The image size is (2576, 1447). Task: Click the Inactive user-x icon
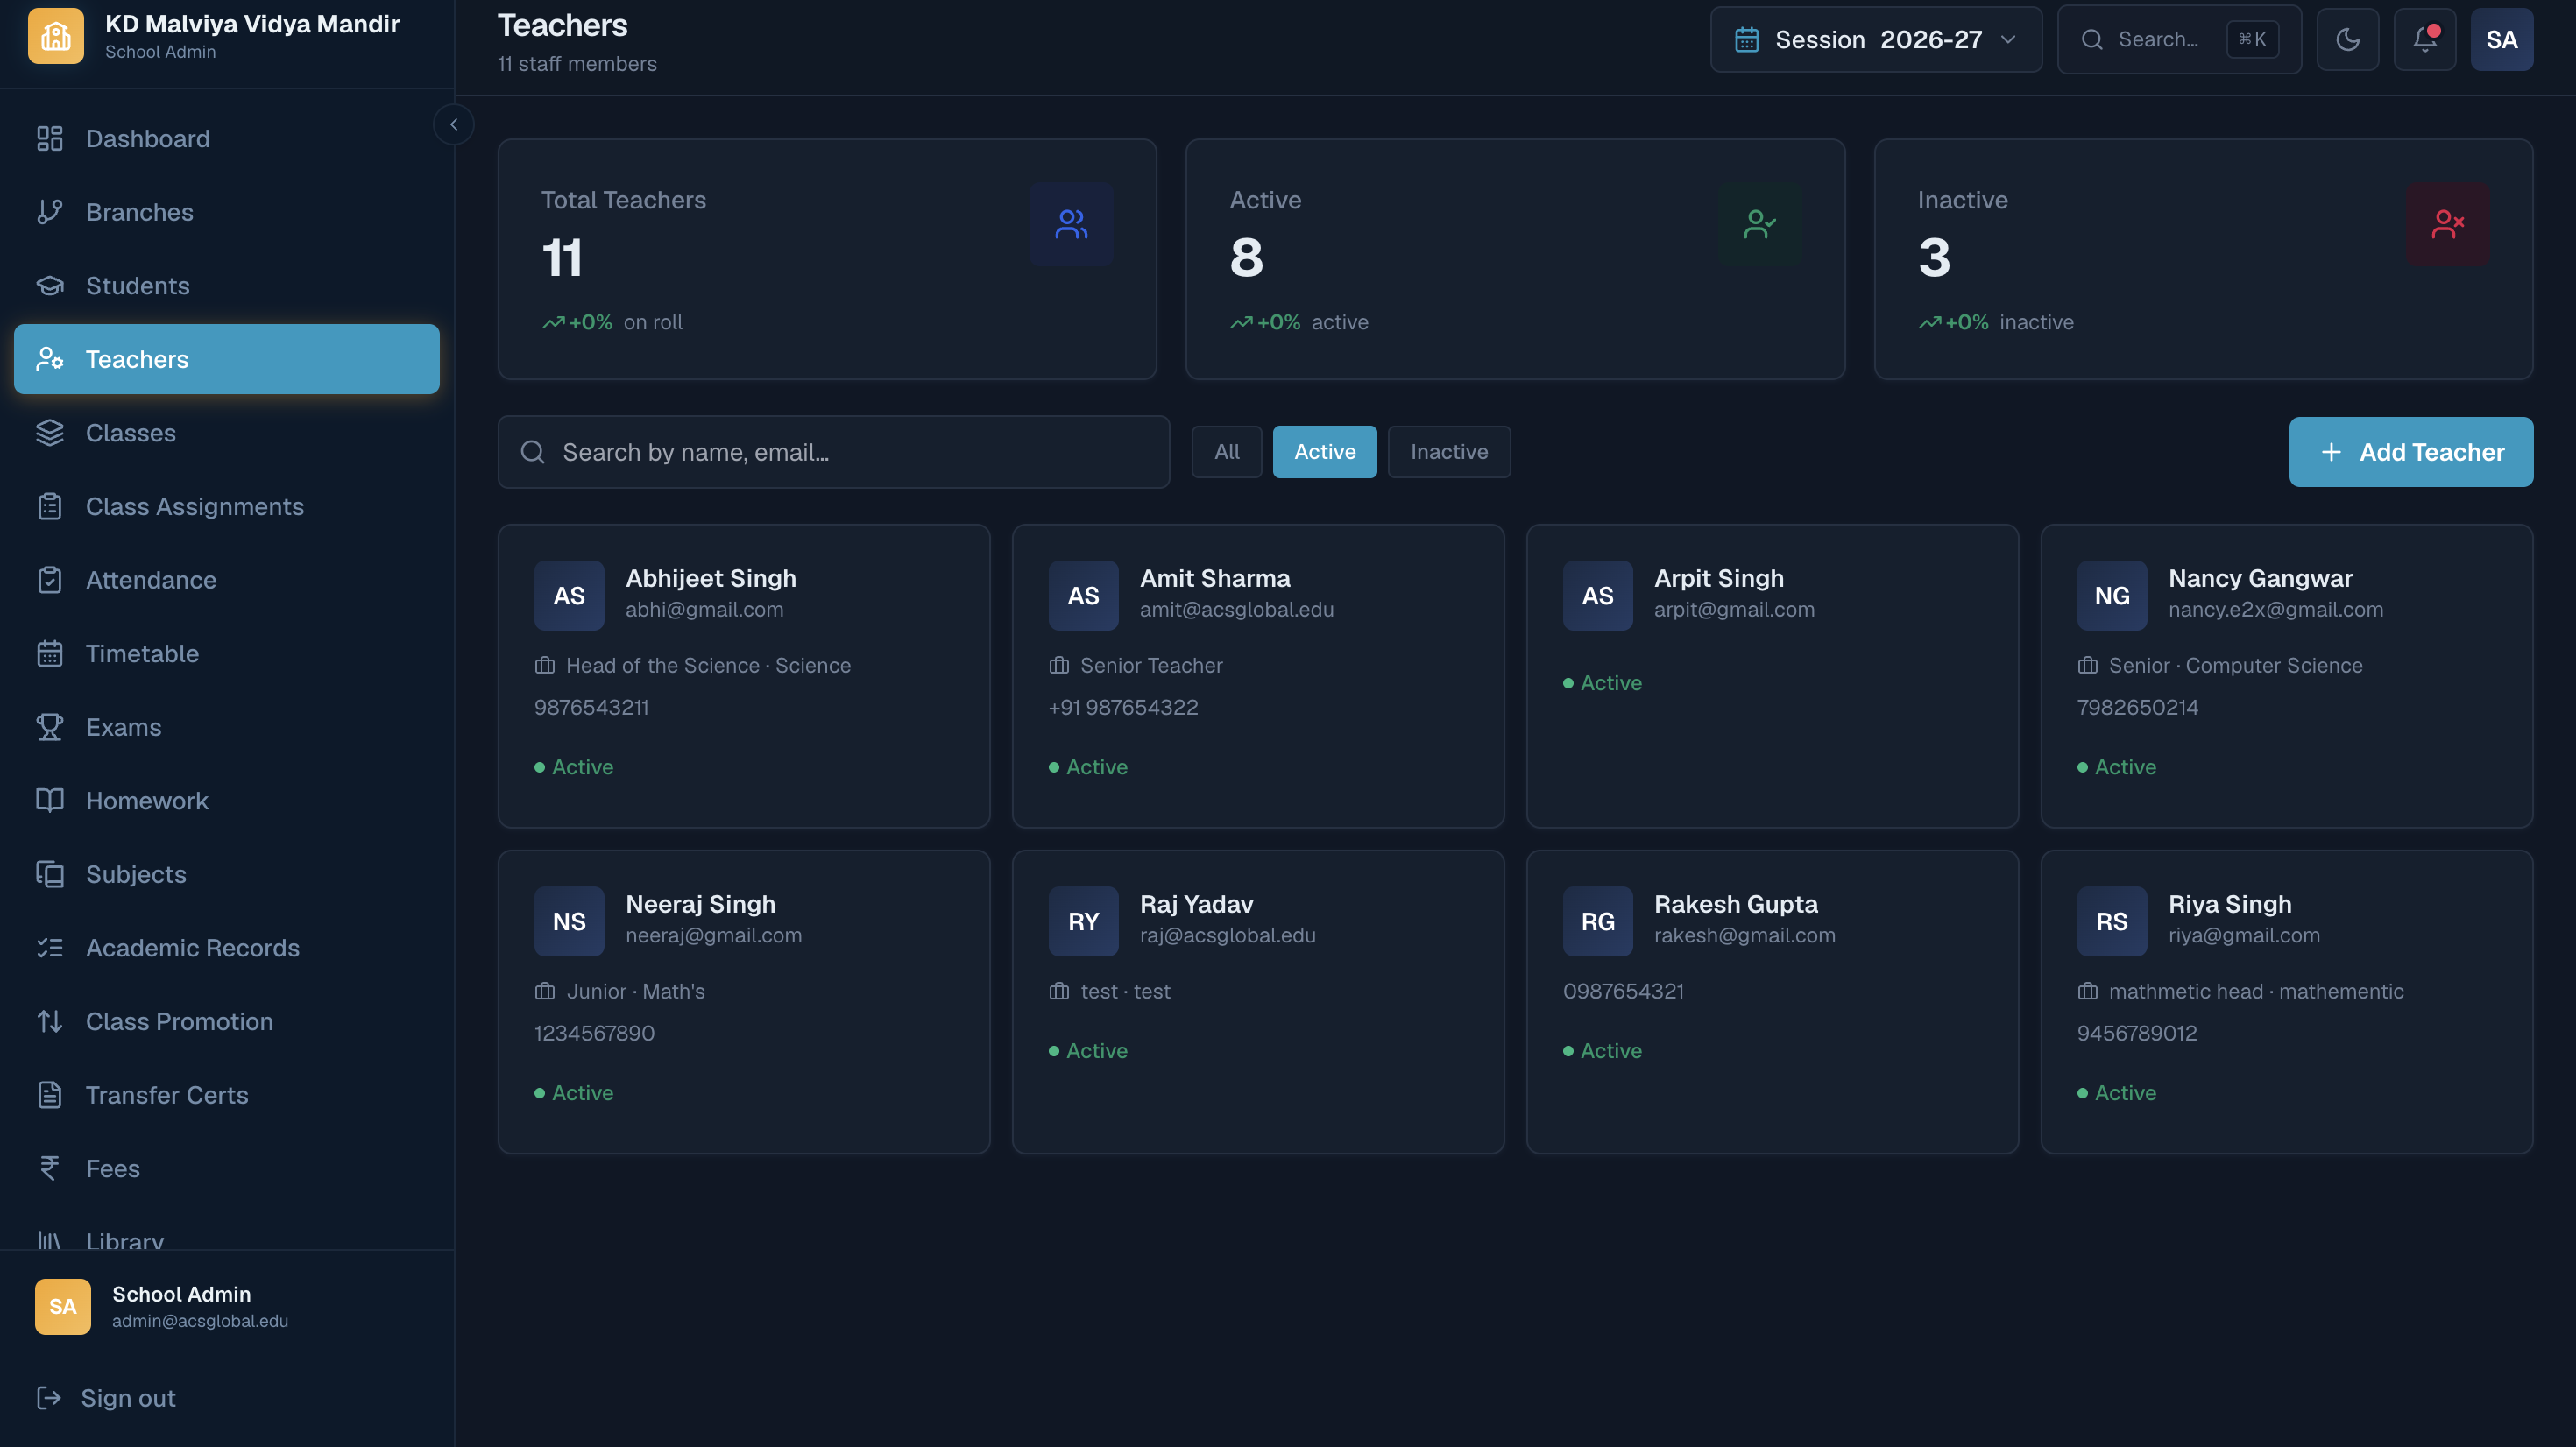point(2448,224)
